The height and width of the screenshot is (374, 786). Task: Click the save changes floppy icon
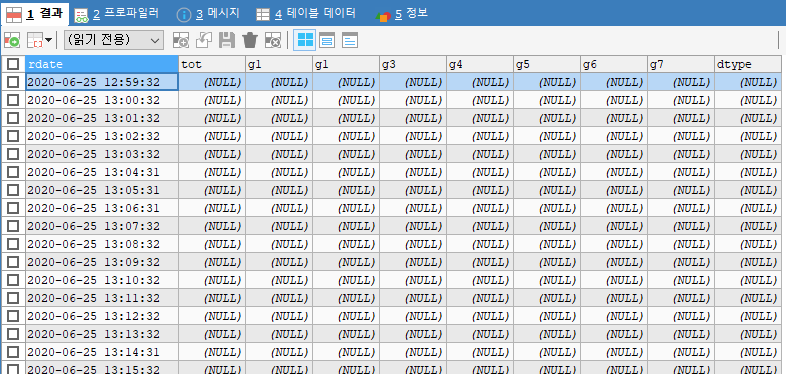[227, 40]
